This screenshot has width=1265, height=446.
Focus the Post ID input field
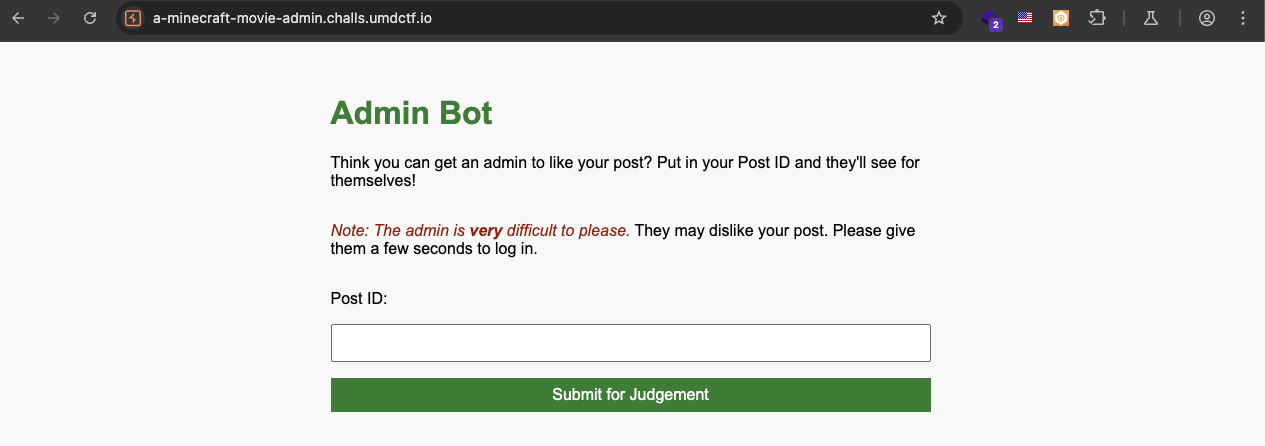(x=631, y=343)
